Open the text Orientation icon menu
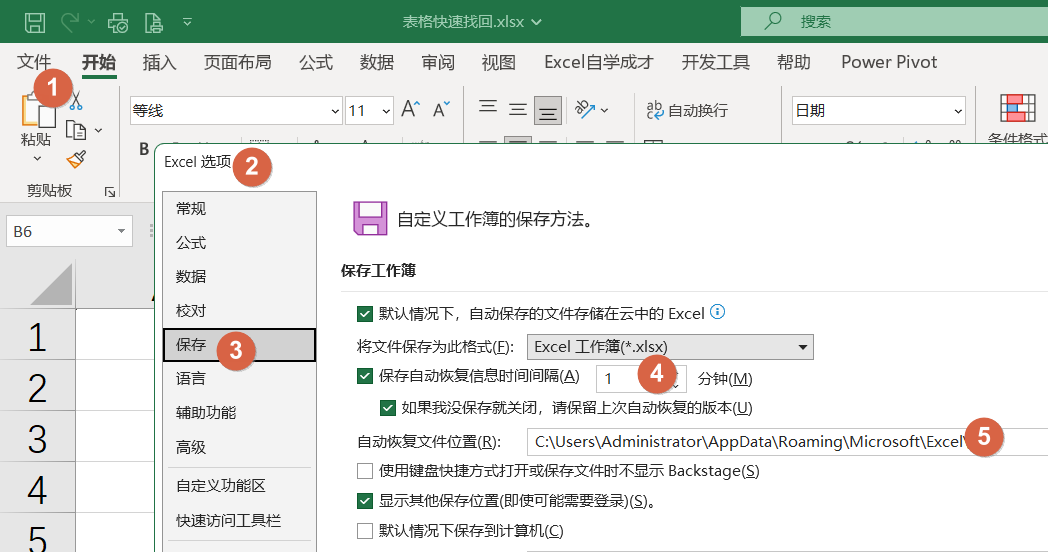Screen dimensions: 1048x552 tap(592, 109)
